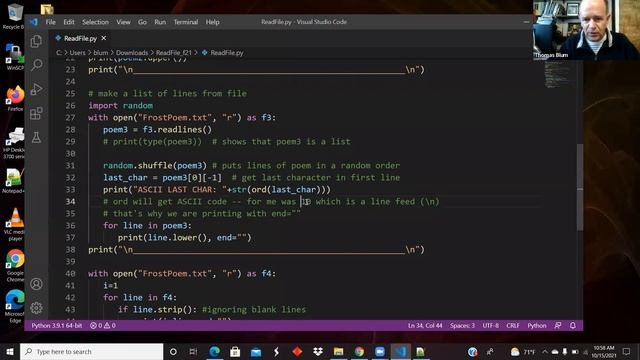Select the Python language mode
The height and width of the screenshot is (360, 640).
[x=537, y=326]
